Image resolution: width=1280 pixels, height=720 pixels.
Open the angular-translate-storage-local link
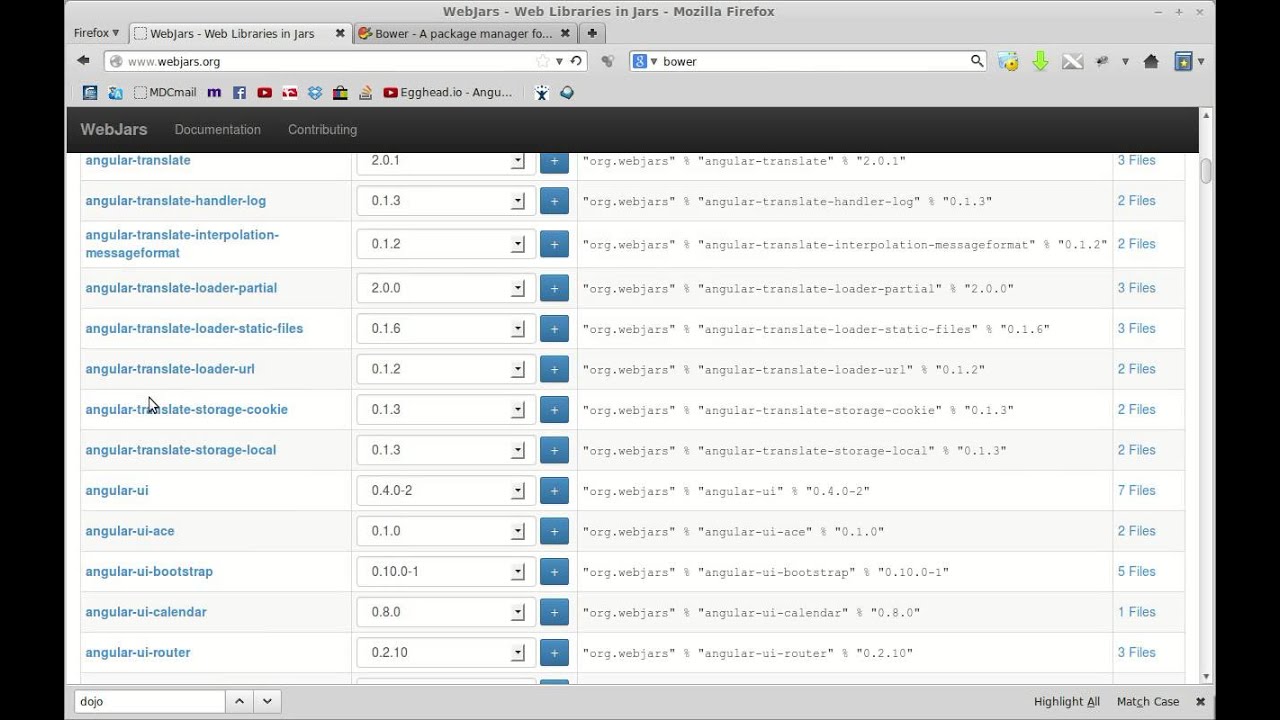[180, 449]
